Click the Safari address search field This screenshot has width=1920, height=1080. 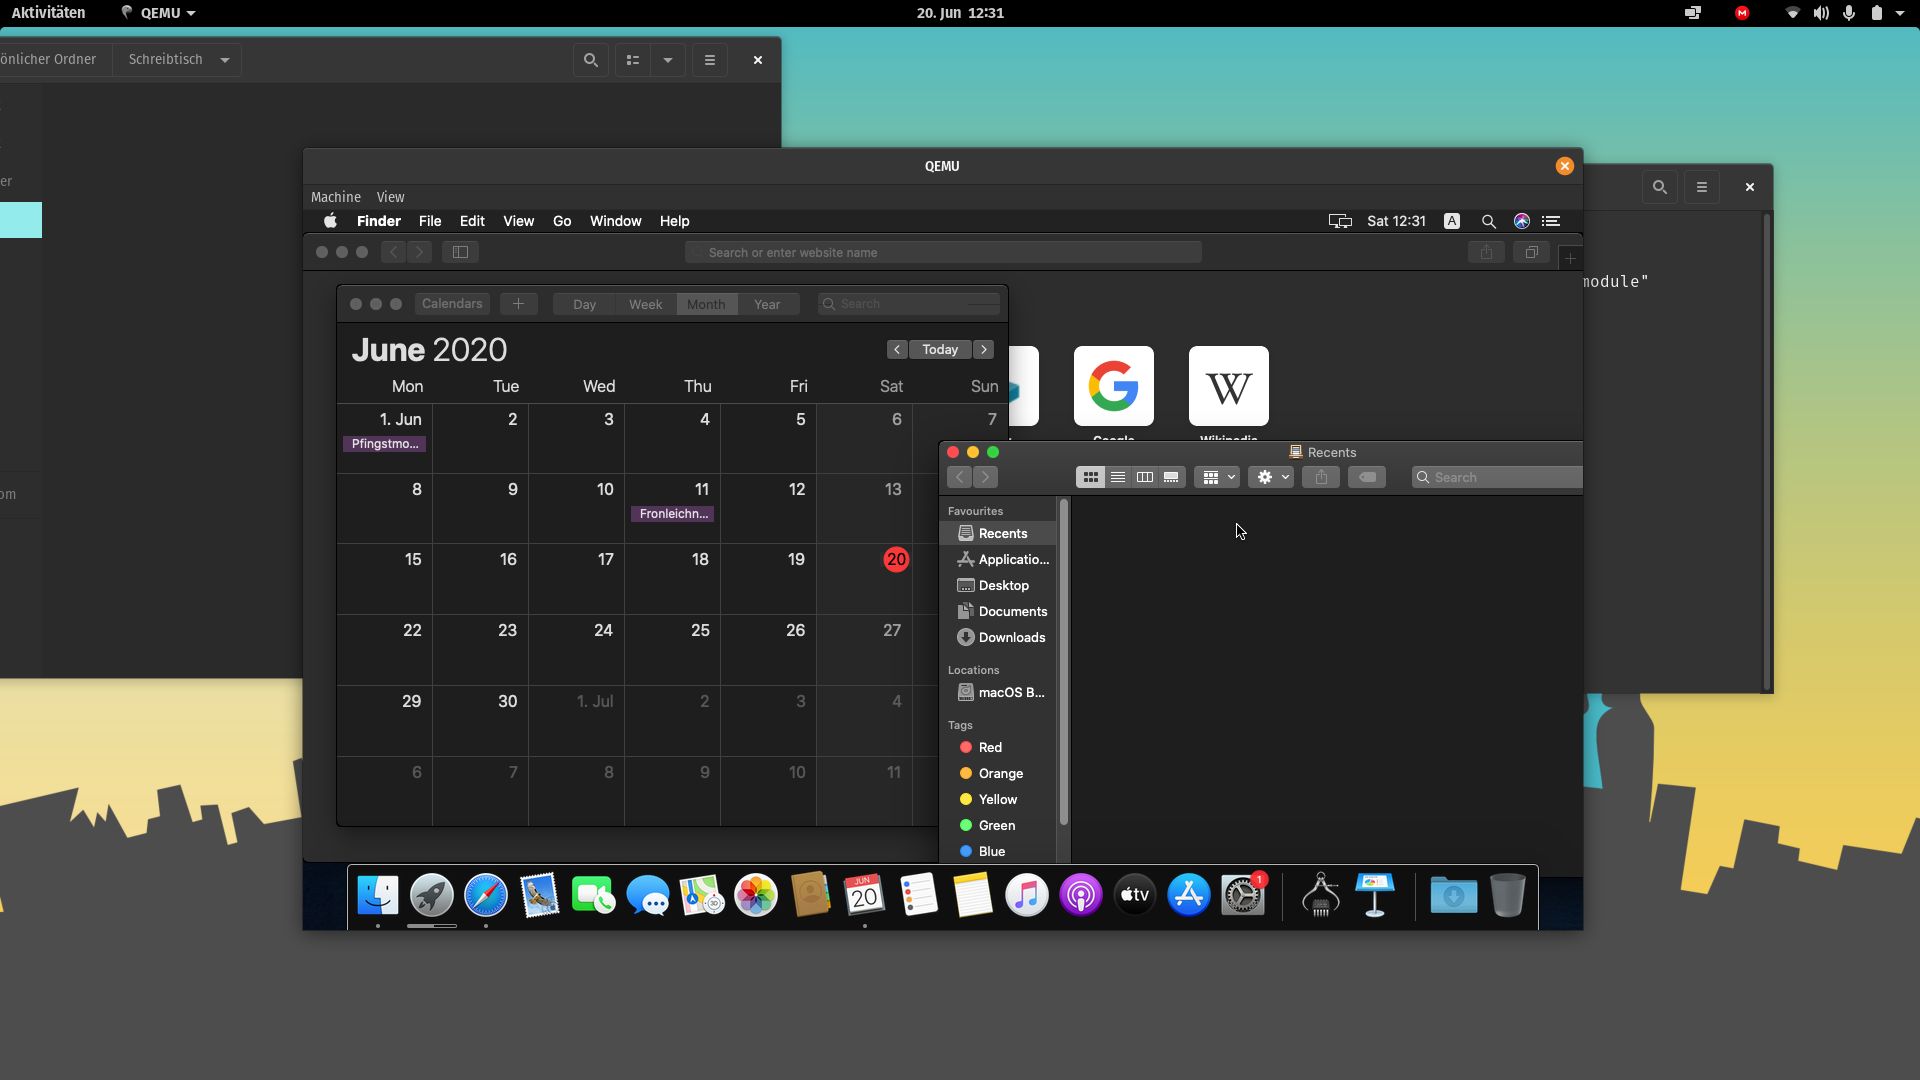(941, 252)
